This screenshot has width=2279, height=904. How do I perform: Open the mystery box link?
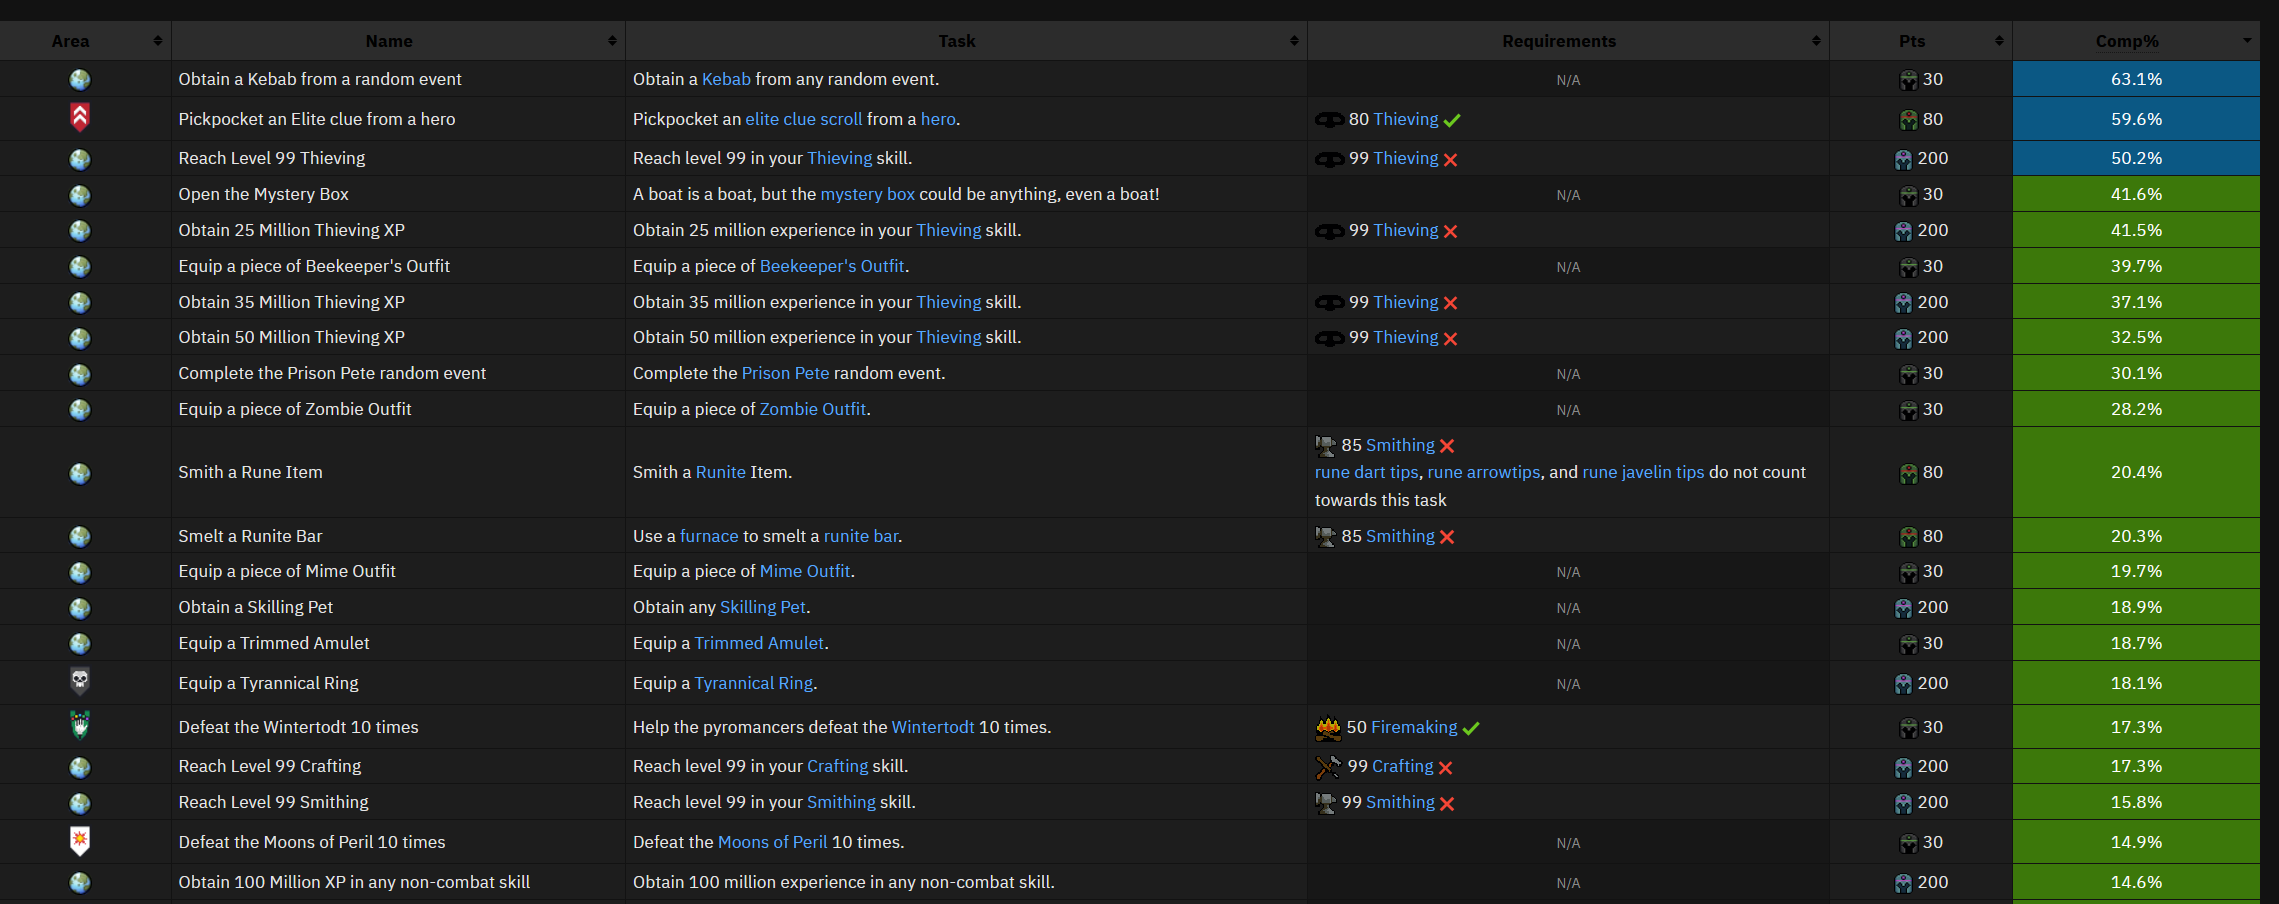point(867,194)
